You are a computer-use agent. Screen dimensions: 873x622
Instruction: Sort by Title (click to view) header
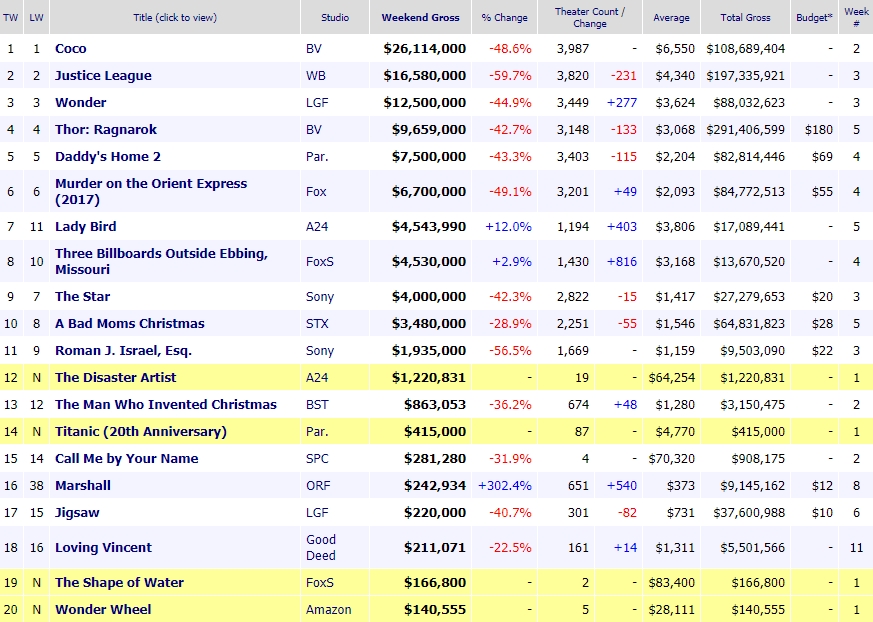click(x=175, y=17)
